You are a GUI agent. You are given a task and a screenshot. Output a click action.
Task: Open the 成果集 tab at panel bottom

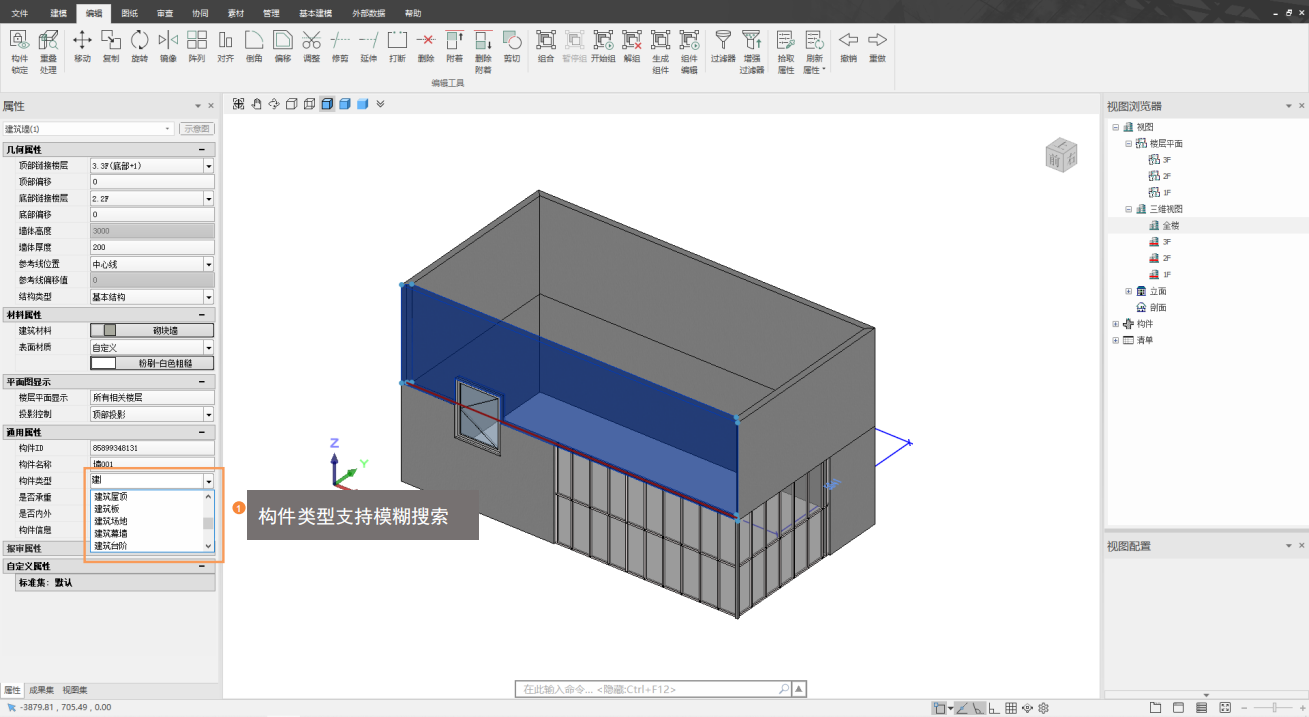pos(42,690)
